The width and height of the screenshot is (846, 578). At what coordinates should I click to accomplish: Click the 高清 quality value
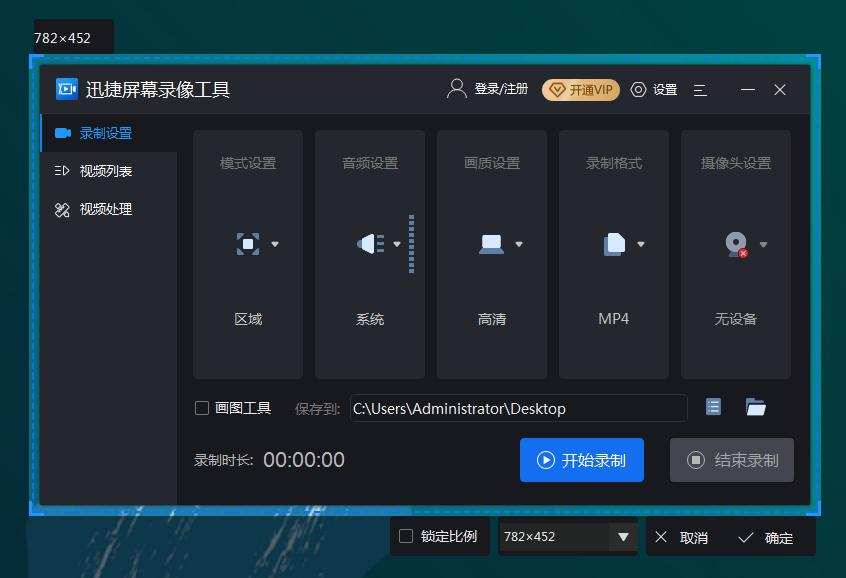point(492,319)
